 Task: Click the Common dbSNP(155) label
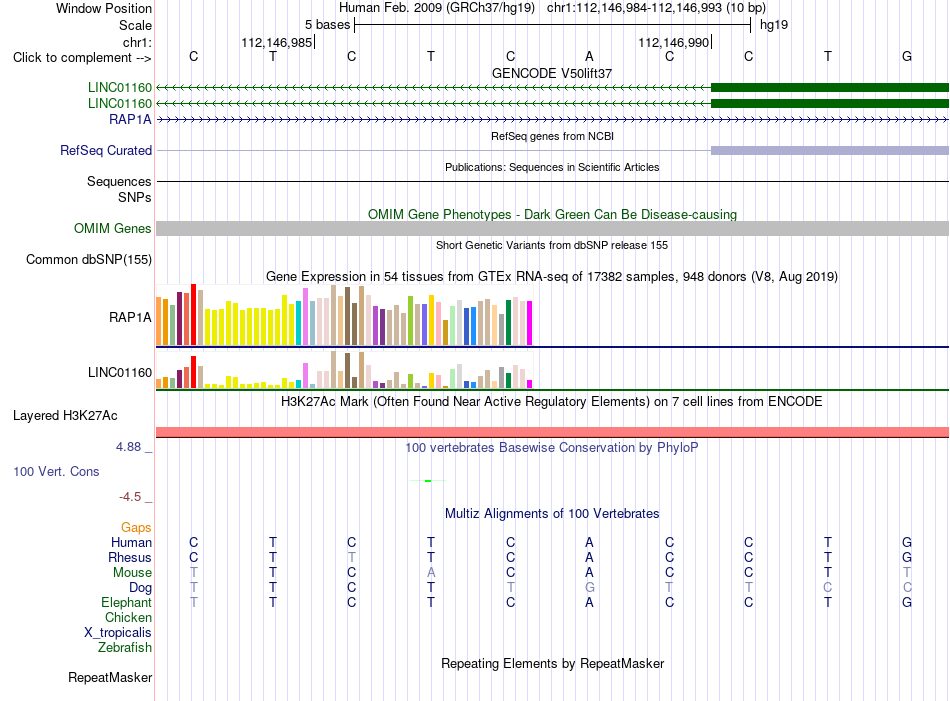click(x=89, y=259)
